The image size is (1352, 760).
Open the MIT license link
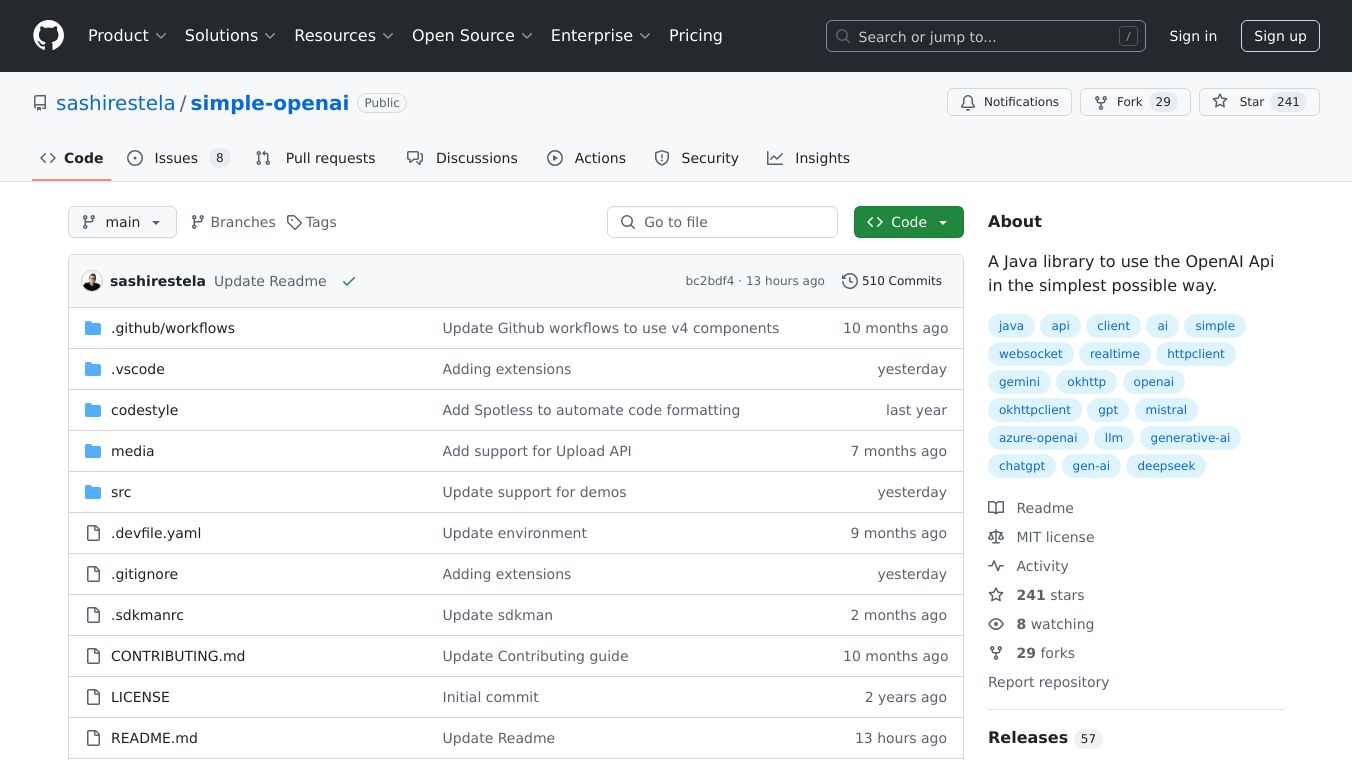pos(1055,537)
